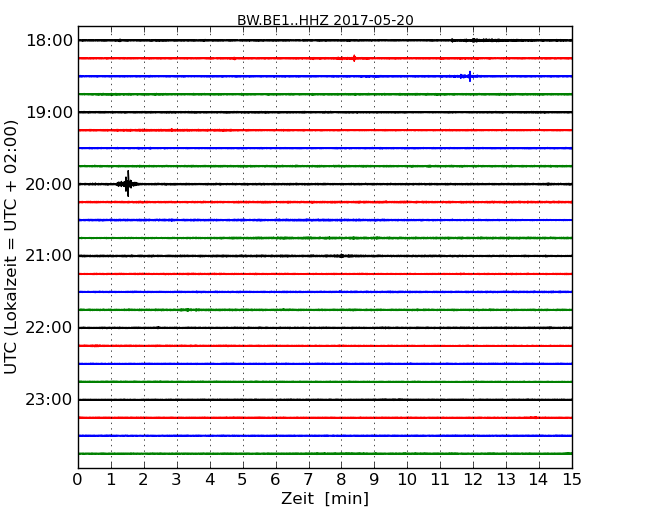Image resolution: width=650 pixels, height=520 pixels.
Task: Click the x-axis tick label 9
Action: coord(374,480)
